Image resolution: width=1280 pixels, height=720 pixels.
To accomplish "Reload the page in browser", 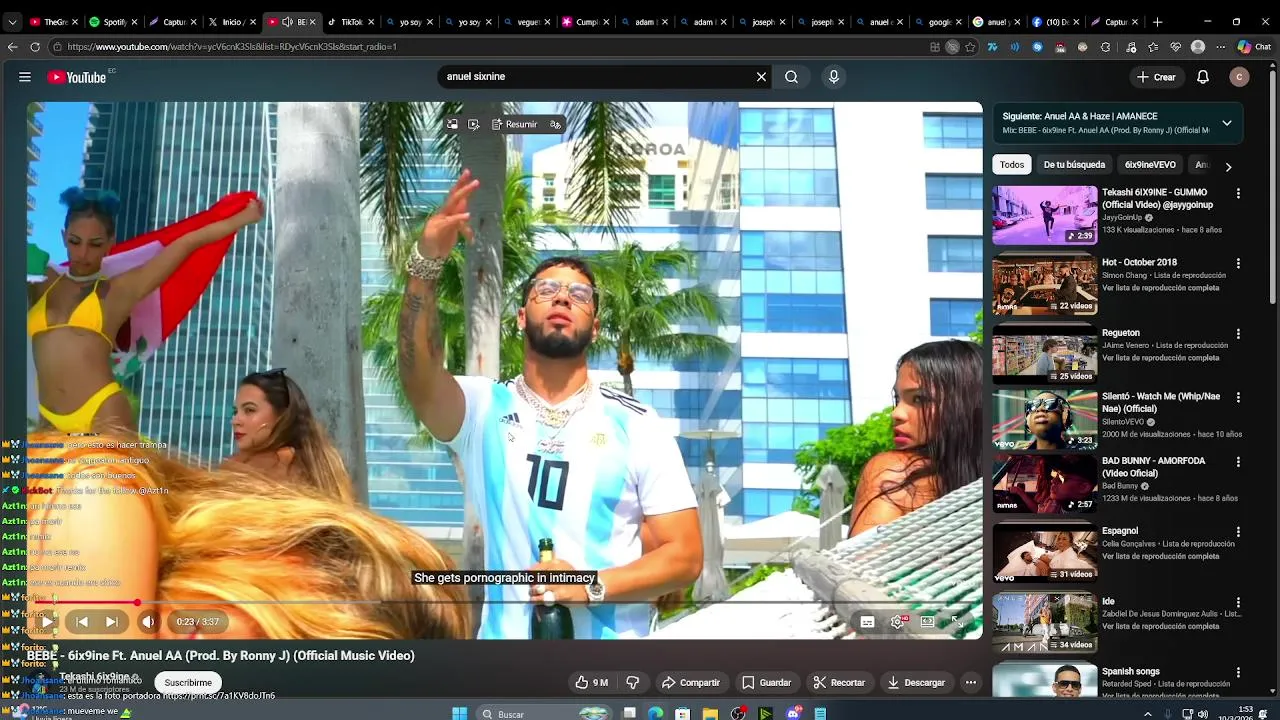I will tap(35, 47).
